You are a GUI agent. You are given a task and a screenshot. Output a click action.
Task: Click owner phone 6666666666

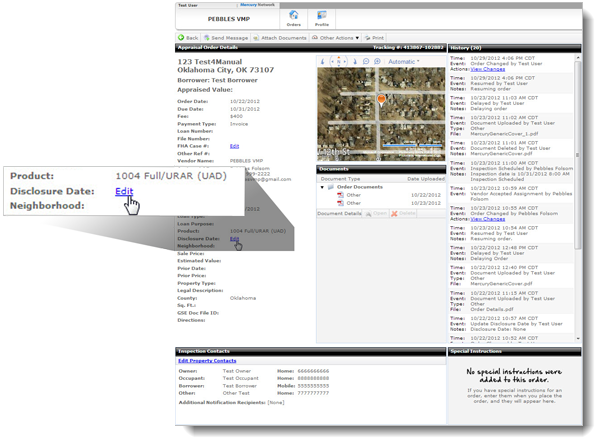(313, 371)
